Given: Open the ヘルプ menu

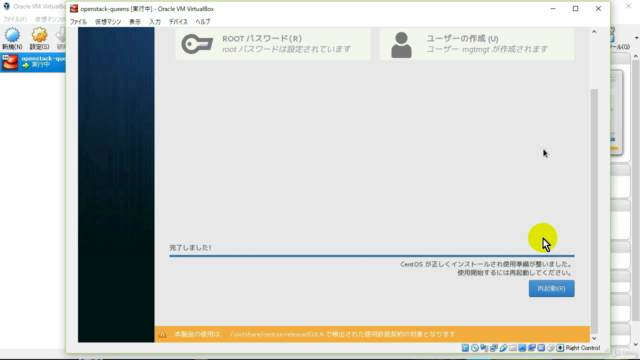Looking at the screenshot, I should point(202,22).
